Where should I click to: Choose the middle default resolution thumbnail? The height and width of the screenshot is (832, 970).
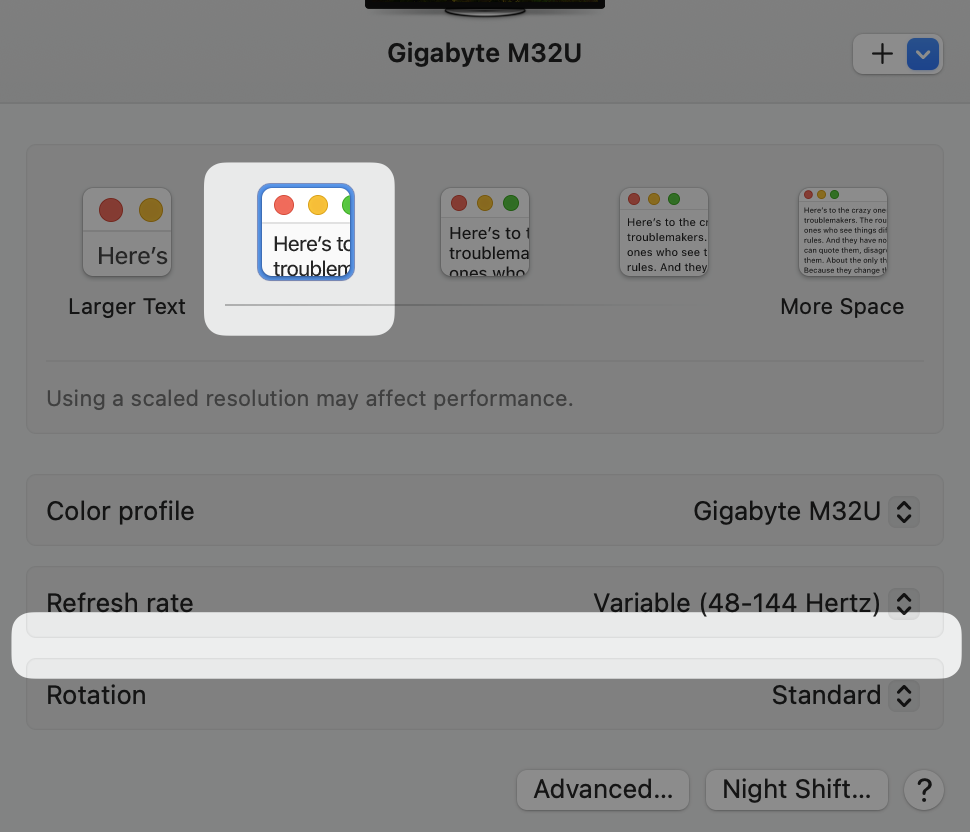click(485, 232)
